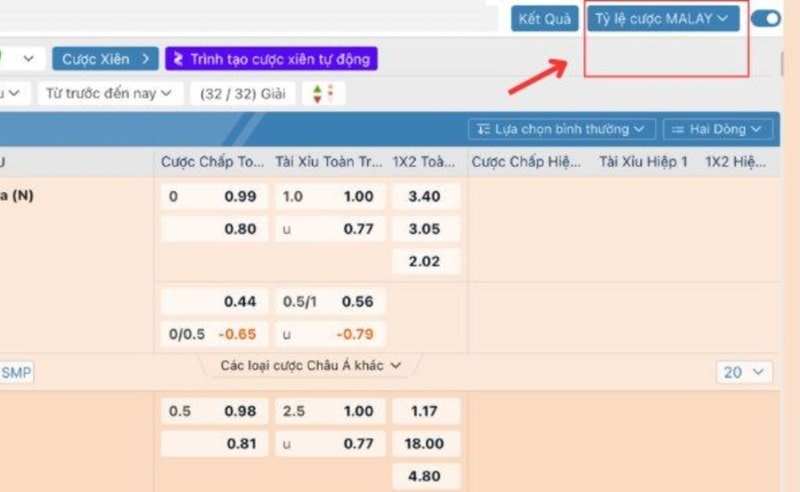Open the partially visible dropdown left of Cược Xiên
This screenshot has height=492, width=800.
pos(22,59)
